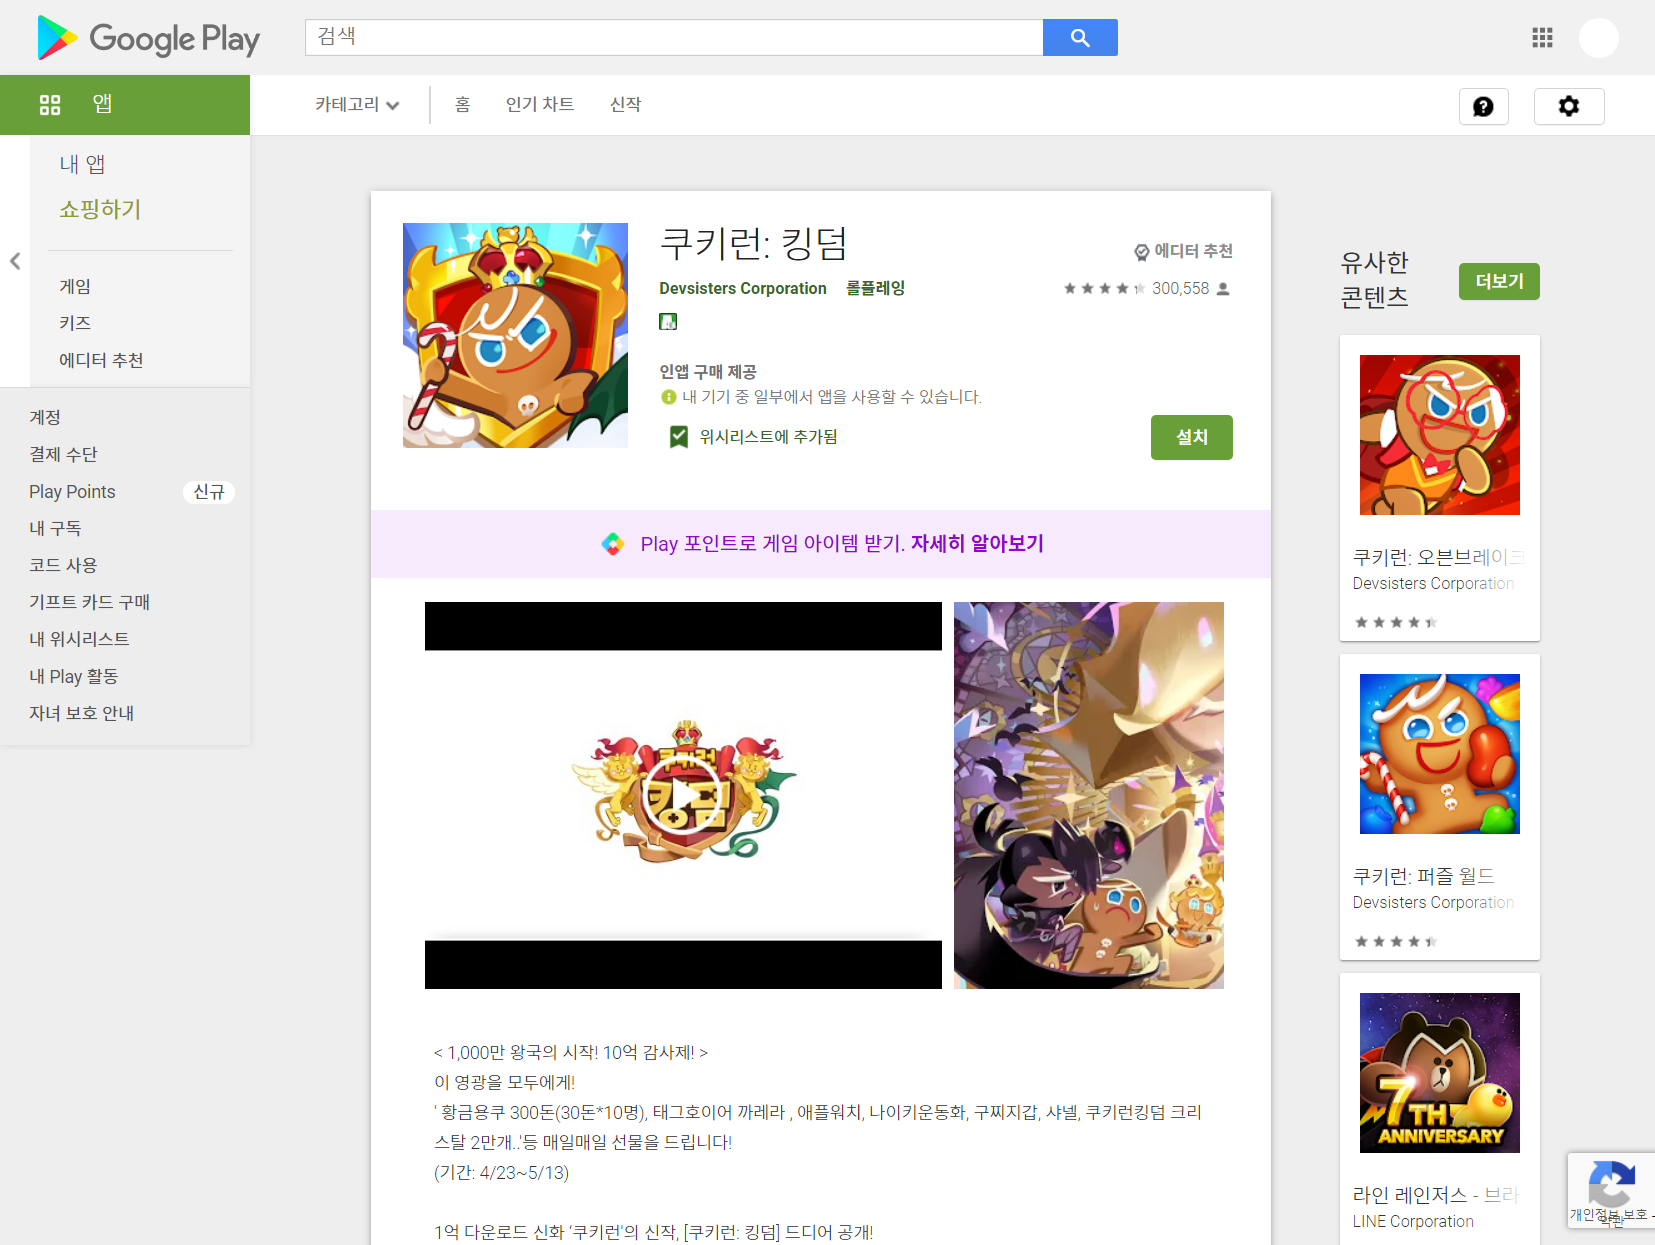Click the LINE Corporation developer name
The image size is (1655, 1245).
(1413, 1222)
